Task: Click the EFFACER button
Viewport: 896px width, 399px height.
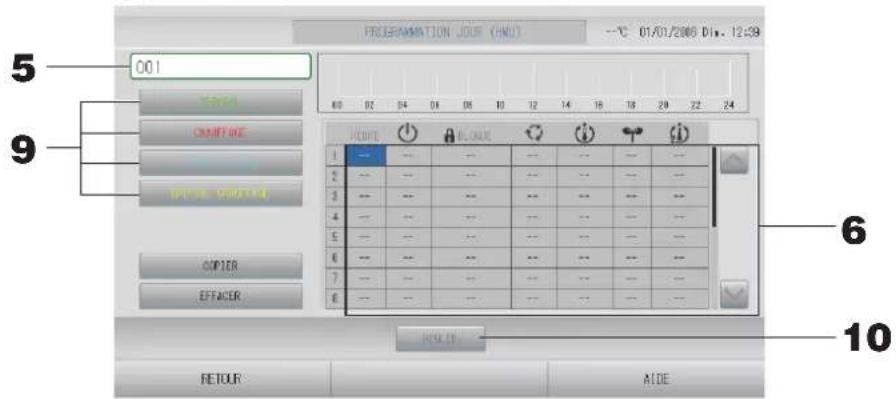Action: coord(221,297)
